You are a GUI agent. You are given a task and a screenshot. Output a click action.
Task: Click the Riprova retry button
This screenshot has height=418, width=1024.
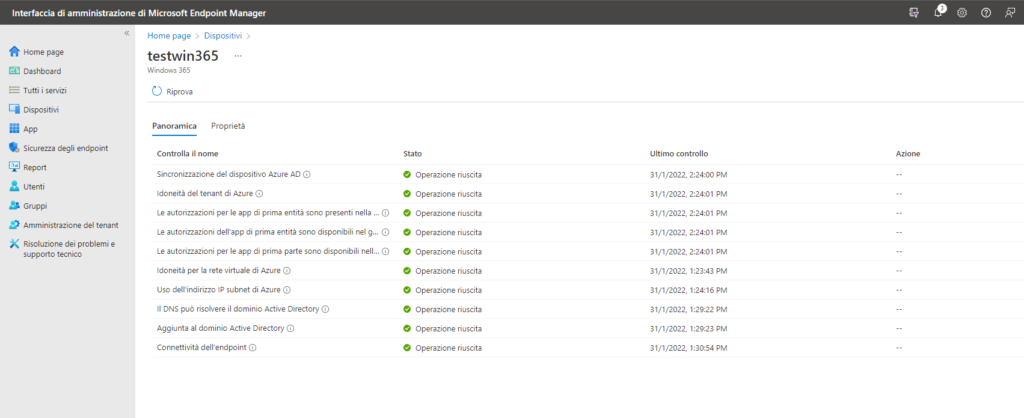click(x=172, y=92)
